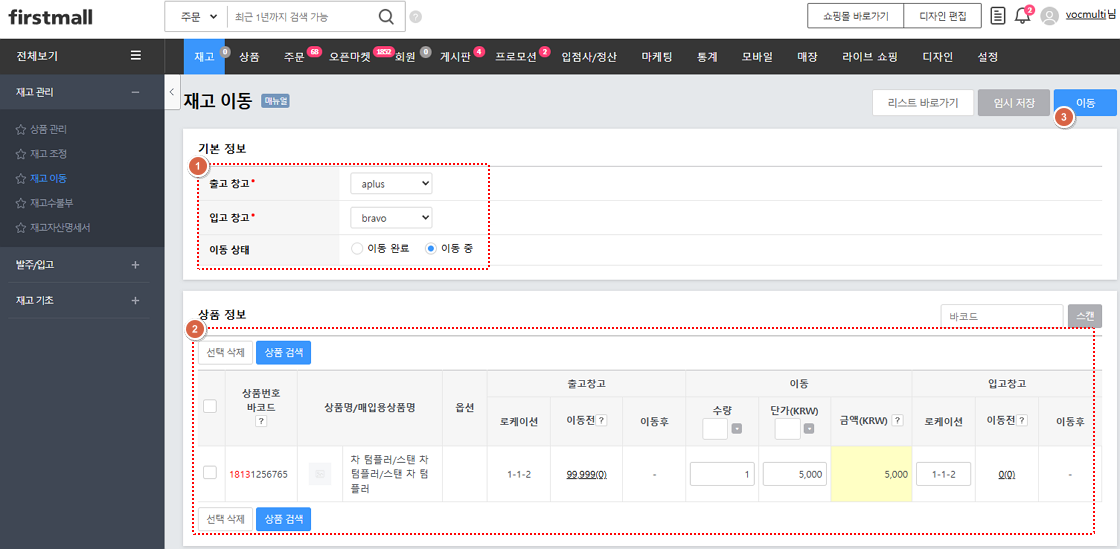The width and height of the screenshot is (1120, 549).
Task: Click the 임시 저장 button
Action: pos(1014,103)
